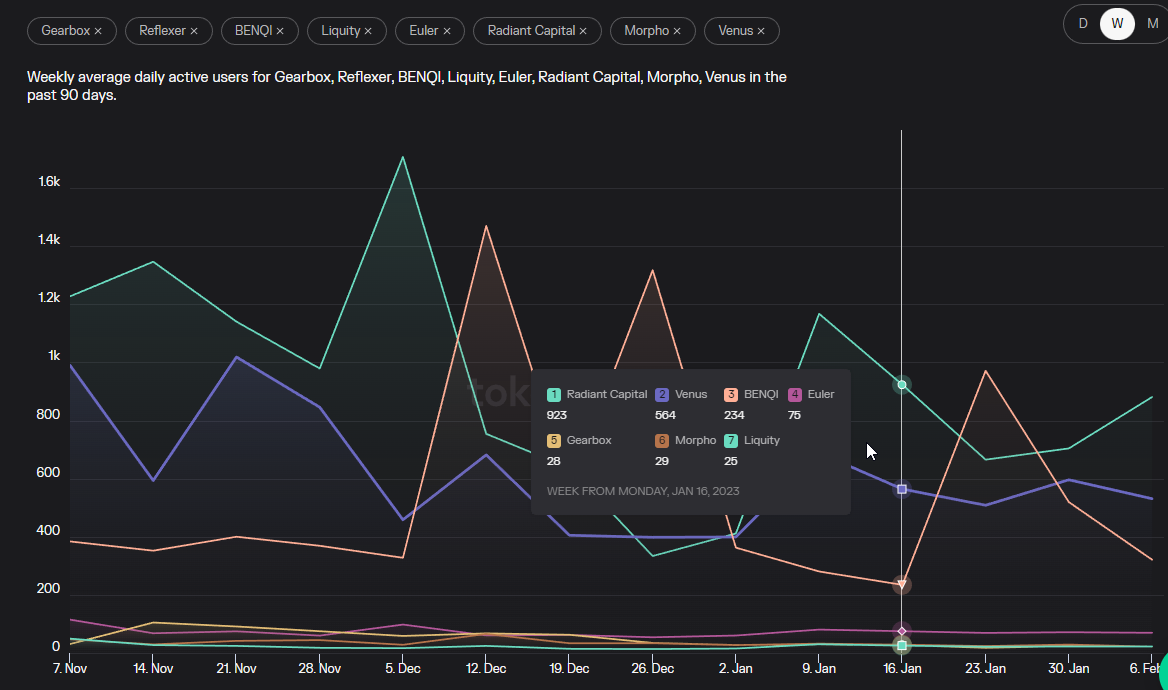Click the BENQI value 234 in tooltip

pos(734,415)
